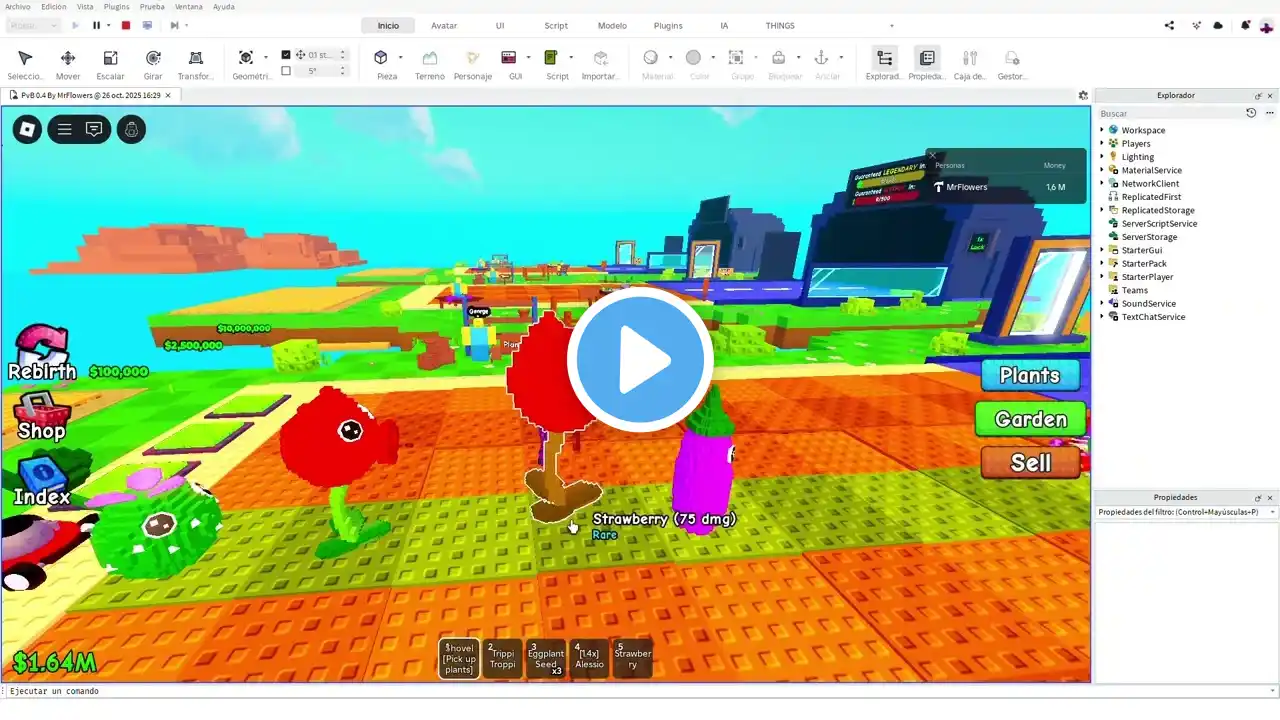Activate the Mover tool
The image size is (1280, 720).
point(68,64)
